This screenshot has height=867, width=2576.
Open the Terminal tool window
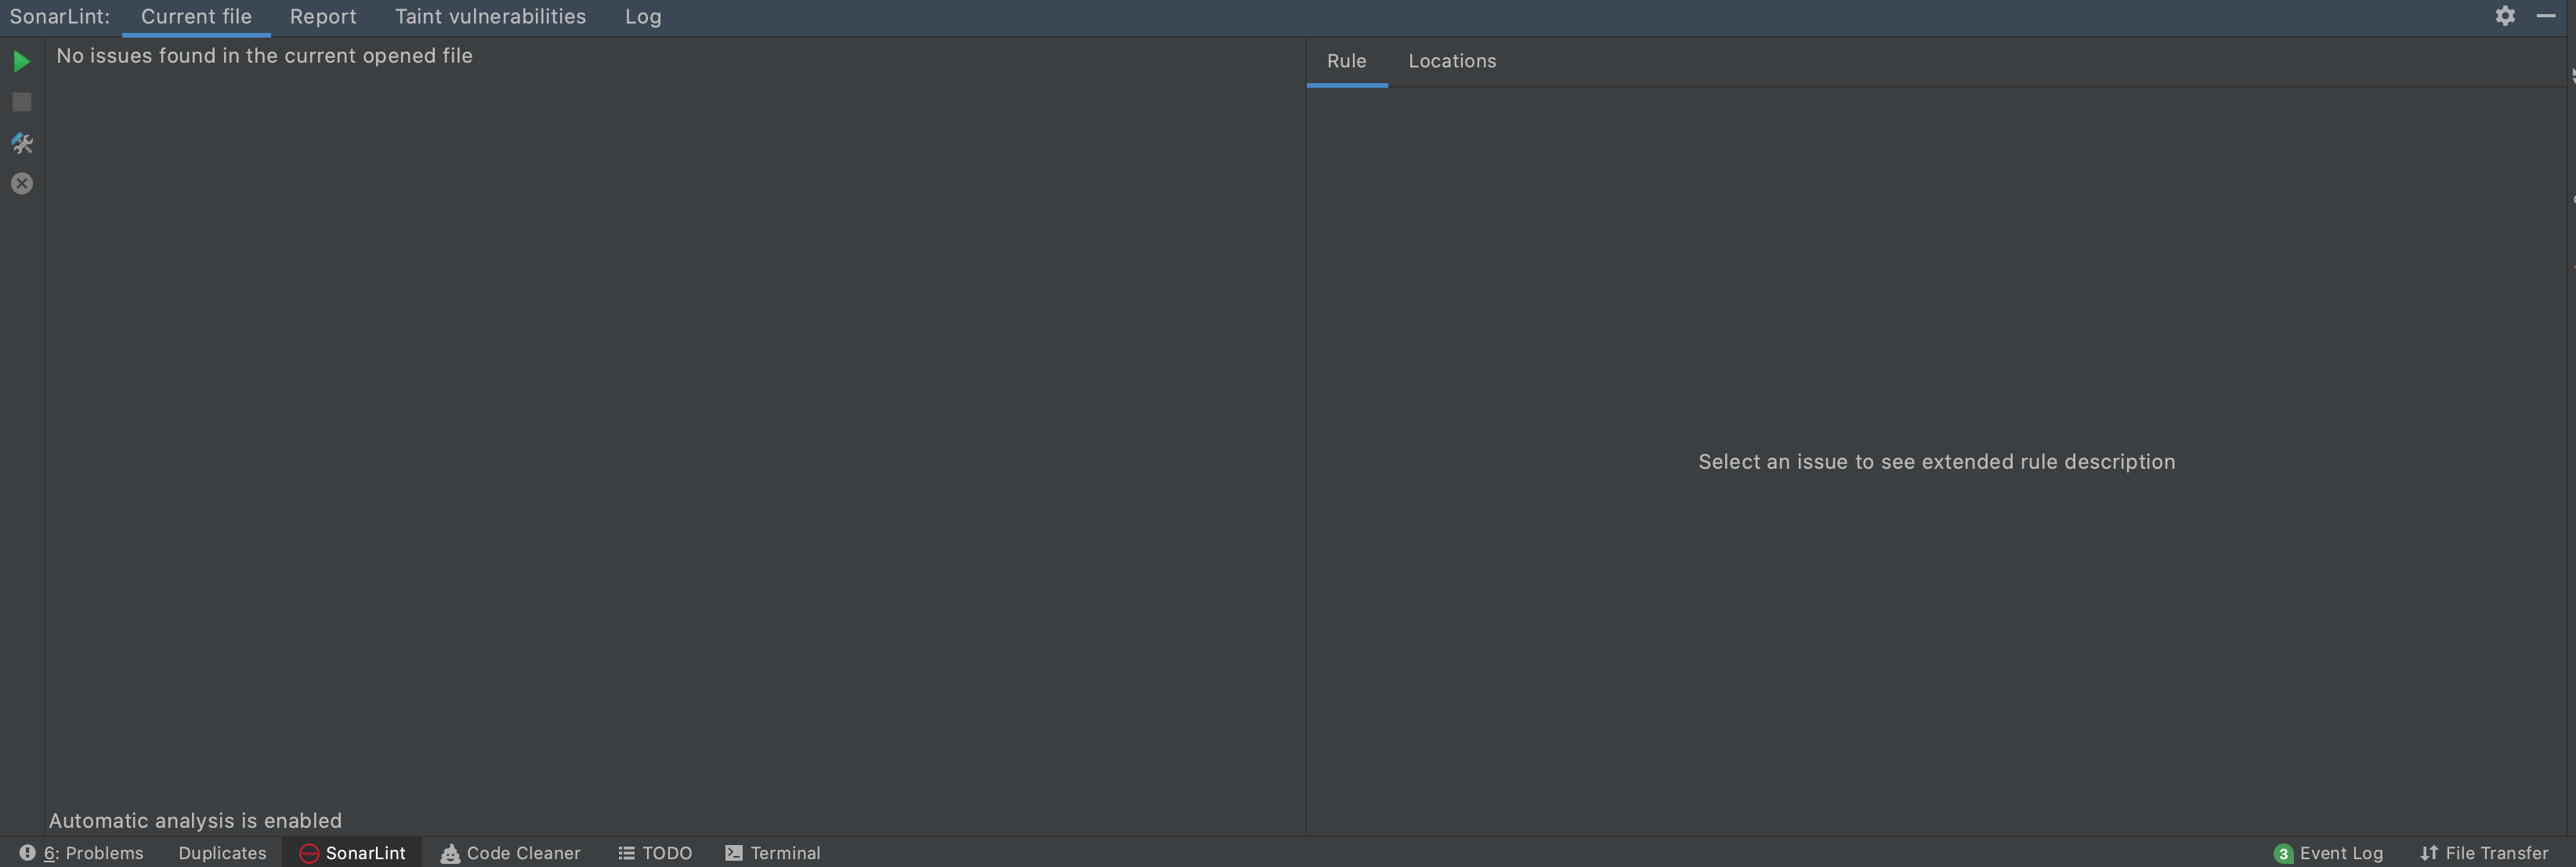click(772, 853)
